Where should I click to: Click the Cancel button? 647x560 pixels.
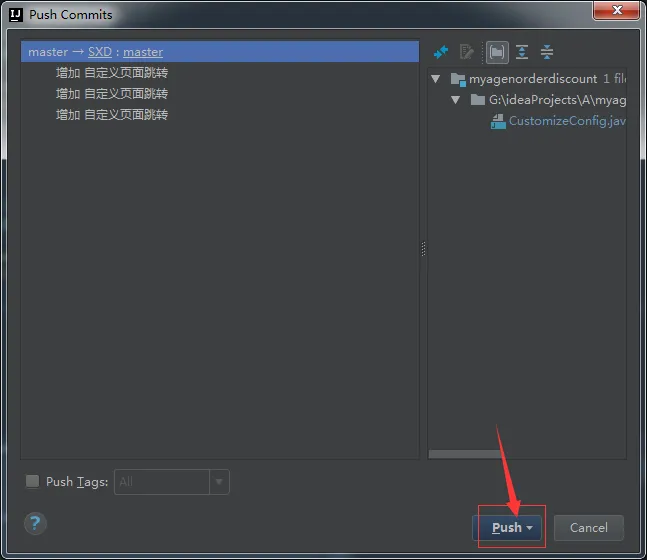[588, 527]
